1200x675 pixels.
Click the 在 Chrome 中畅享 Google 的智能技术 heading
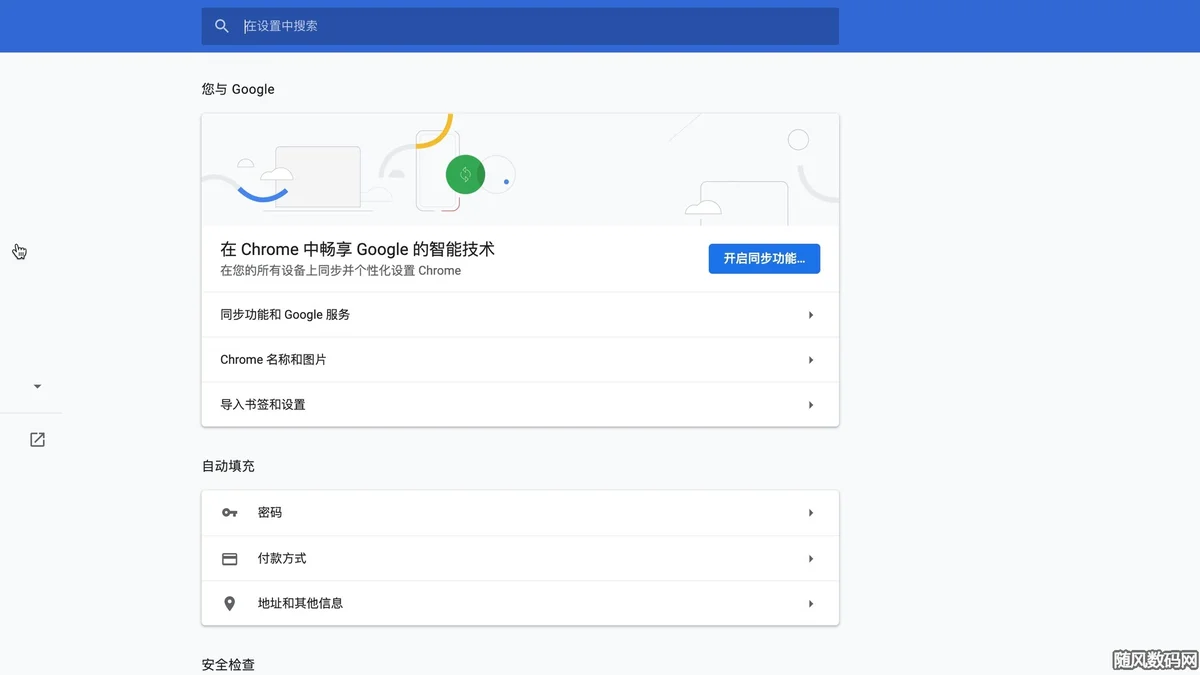[357, 249]
